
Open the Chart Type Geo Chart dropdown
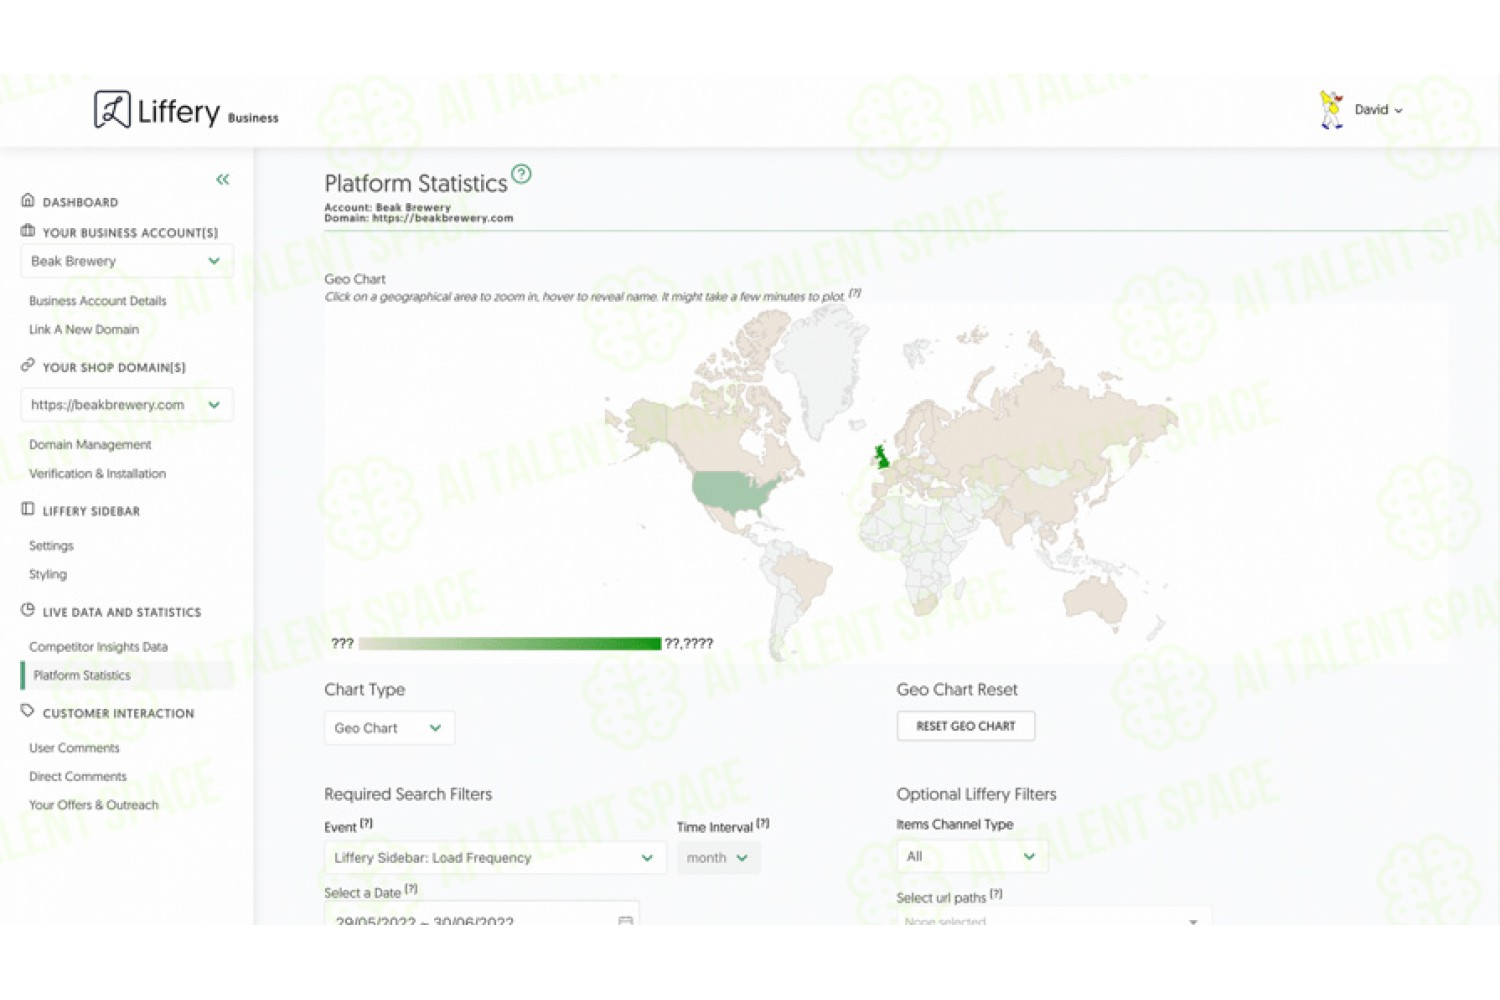click(x=389, y=728)
